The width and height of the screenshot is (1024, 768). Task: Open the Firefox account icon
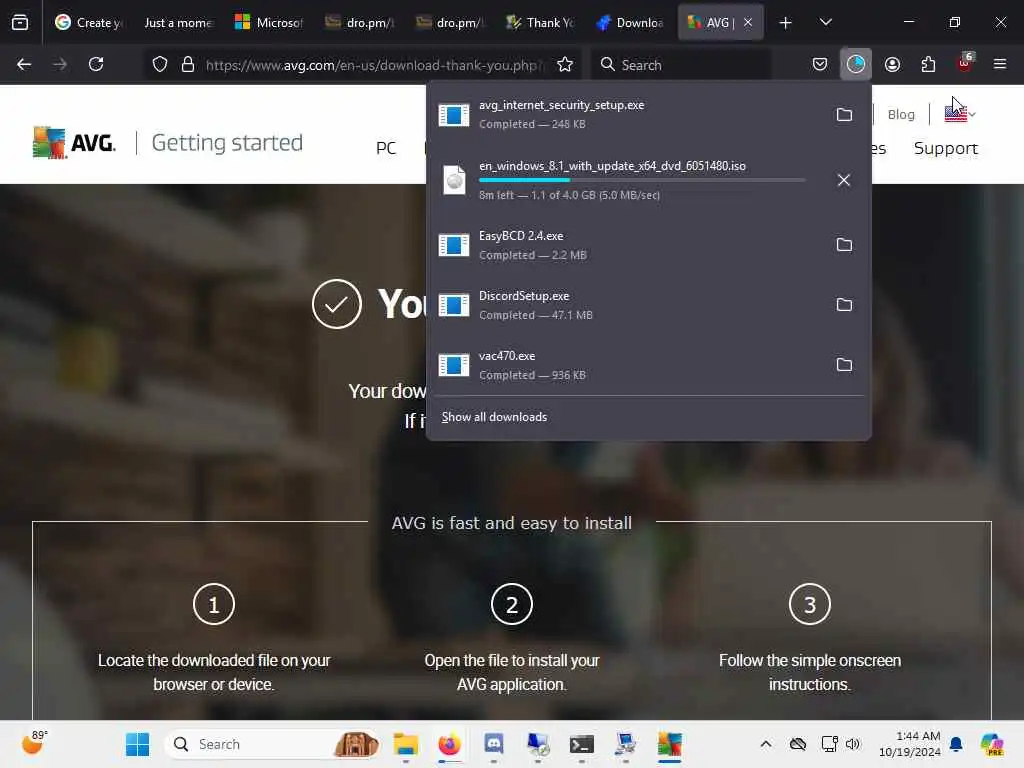[x=892, y=64]
